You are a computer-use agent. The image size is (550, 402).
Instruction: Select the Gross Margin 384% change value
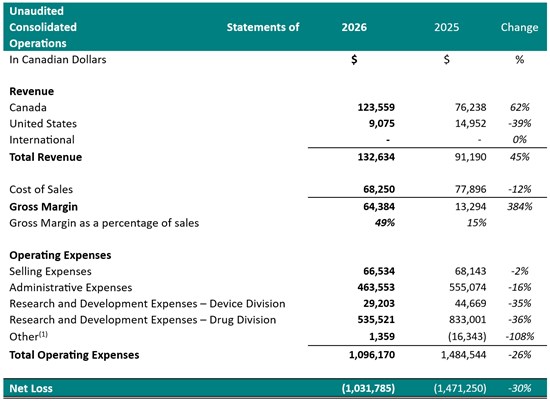[x=519, y=206]
